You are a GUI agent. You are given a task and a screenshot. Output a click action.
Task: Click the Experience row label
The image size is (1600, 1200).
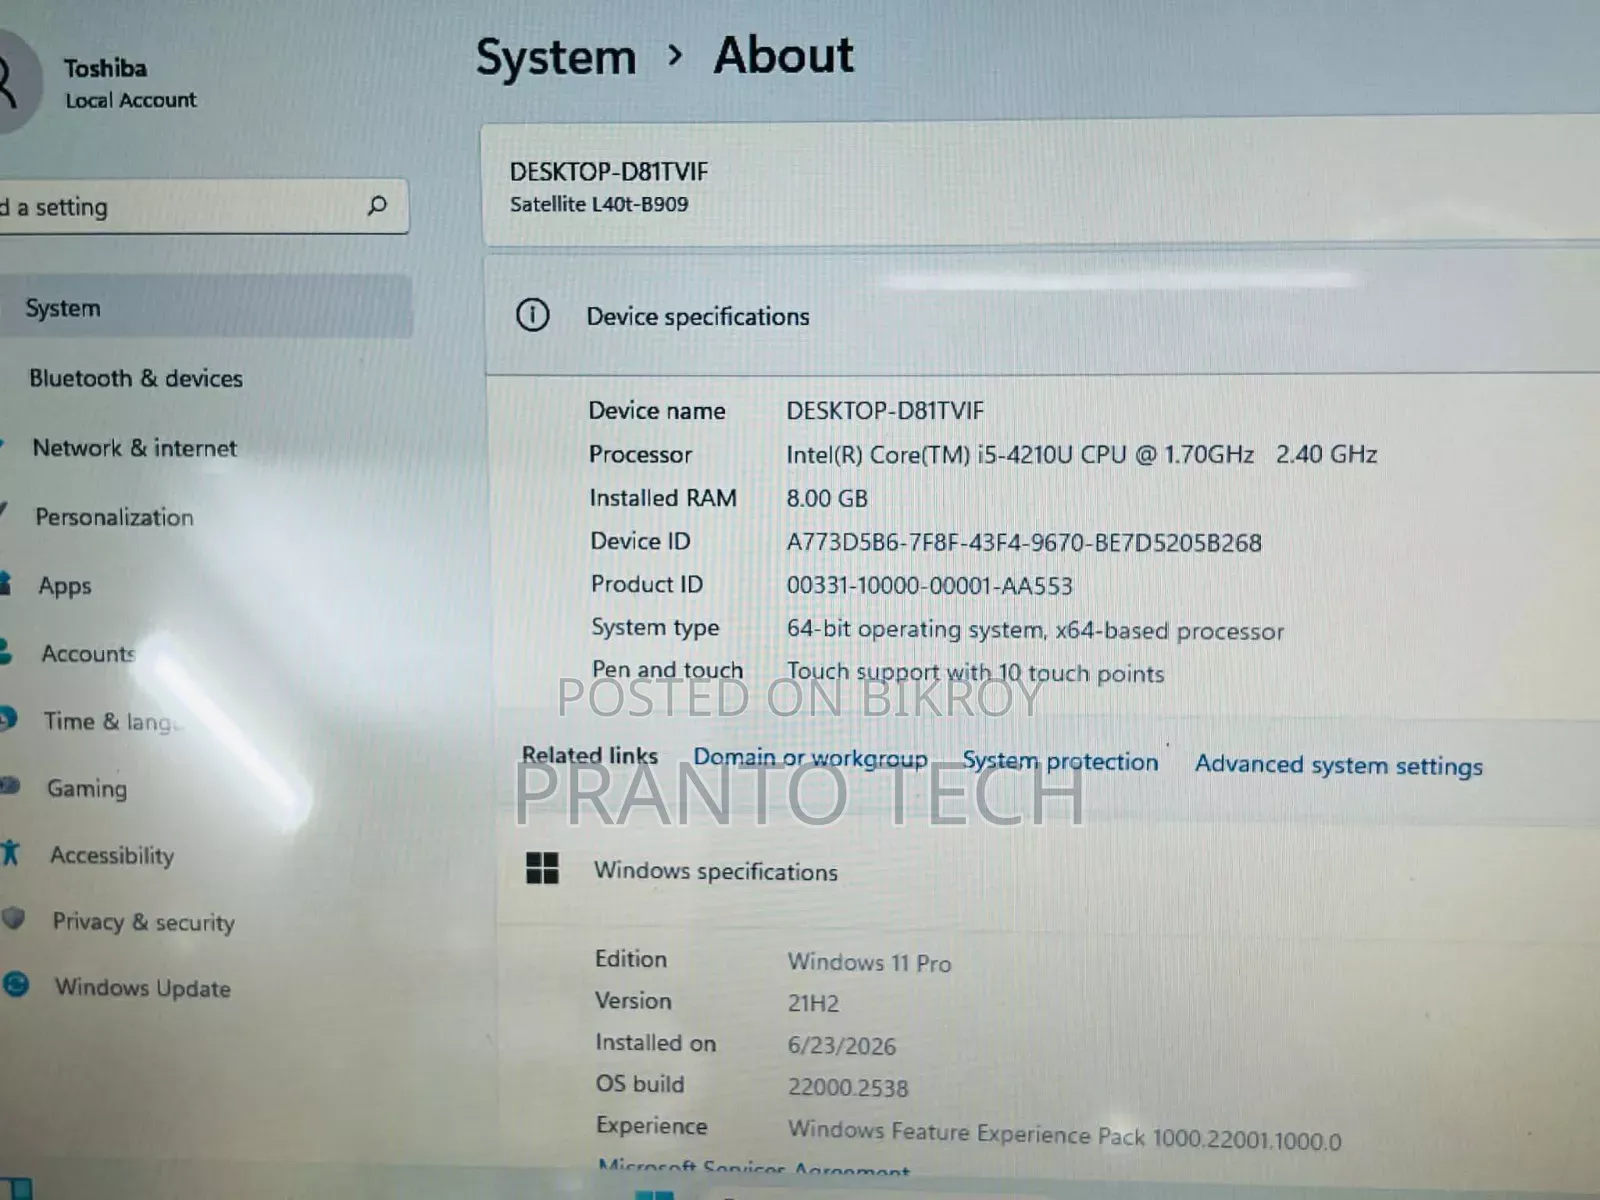[x=652, y=1126]
